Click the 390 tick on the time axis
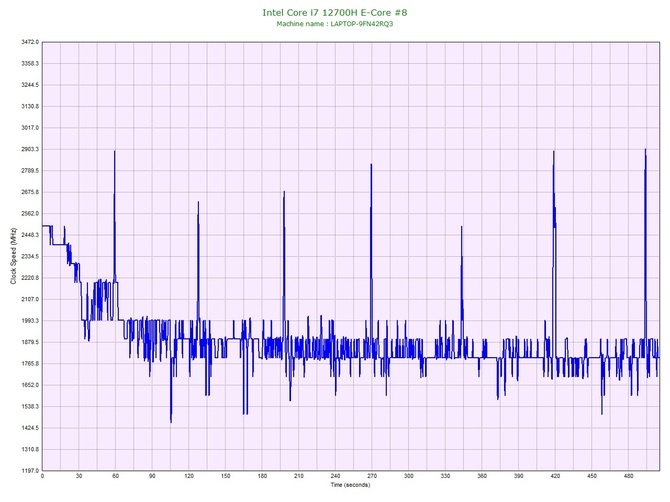Viewport: 670px width, 502px height. tap(519, 476)
